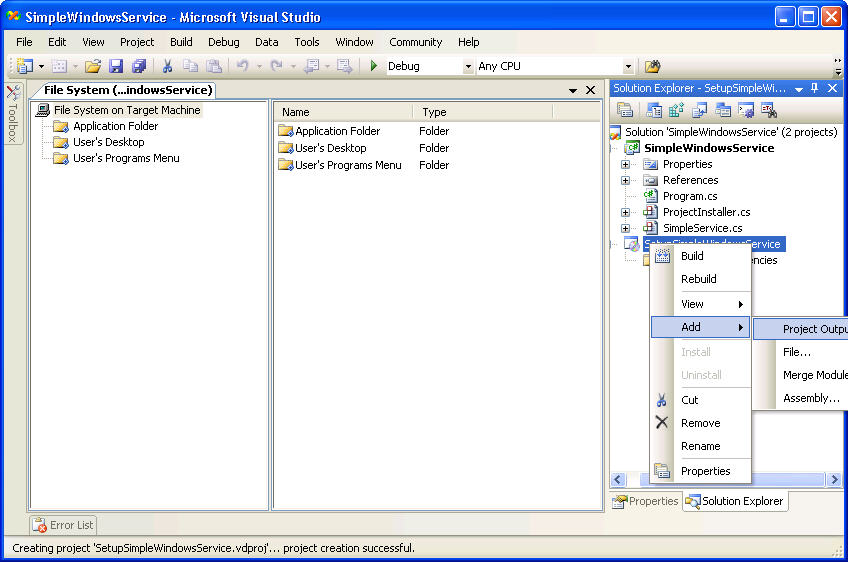Click the Type column header
Viewport: 848px width, 562px height.
click(x=482, y=112)
